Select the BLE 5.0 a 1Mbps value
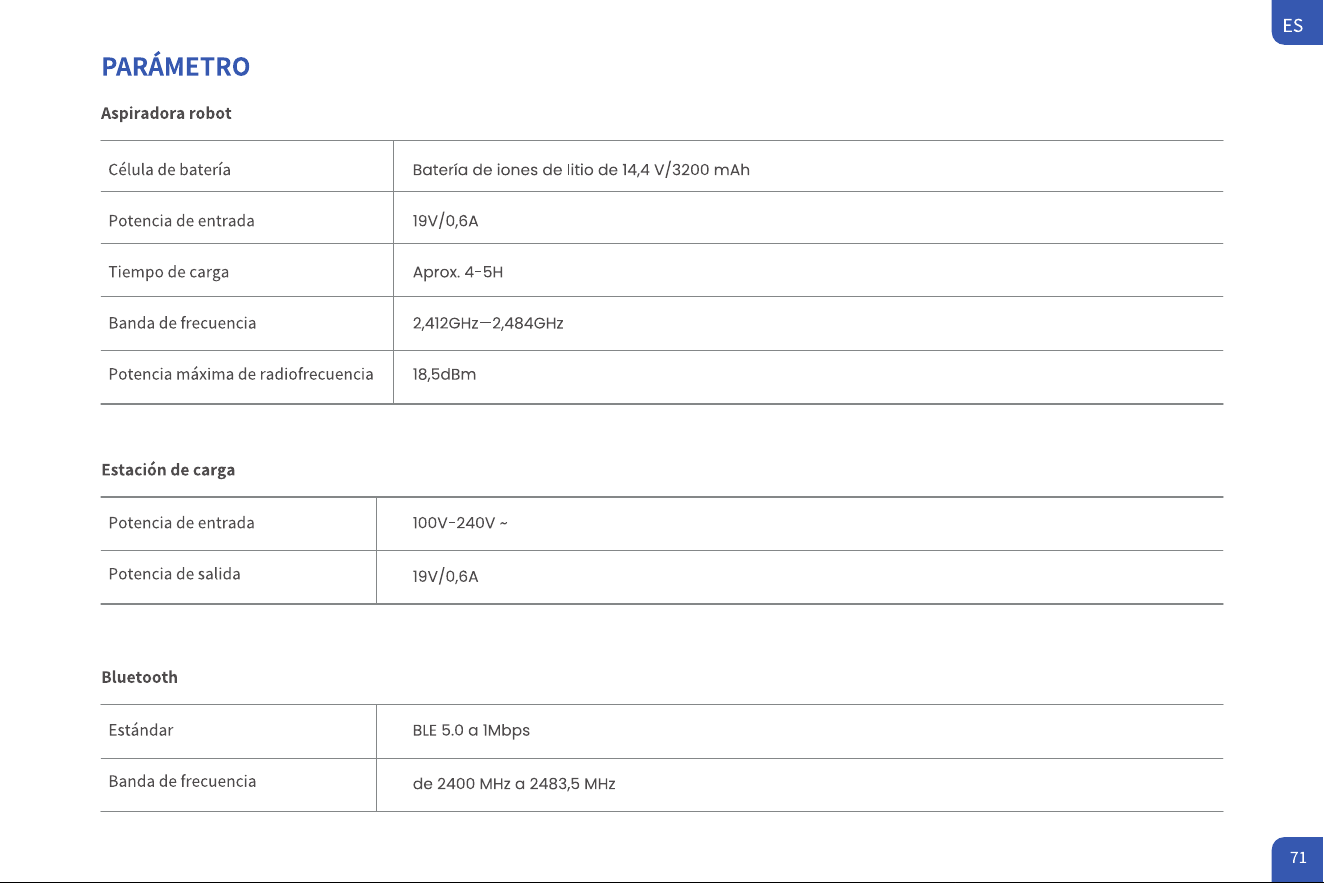 pos(471,730)
